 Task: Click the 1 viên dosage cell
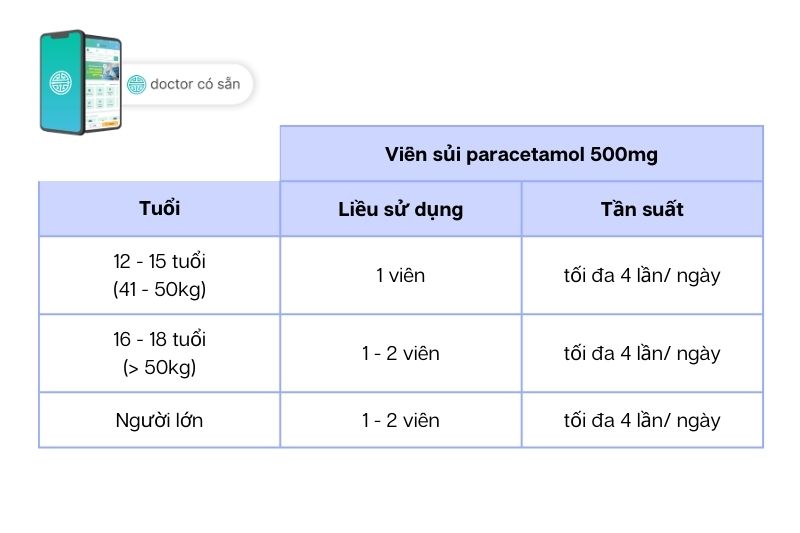click(400, 275)
